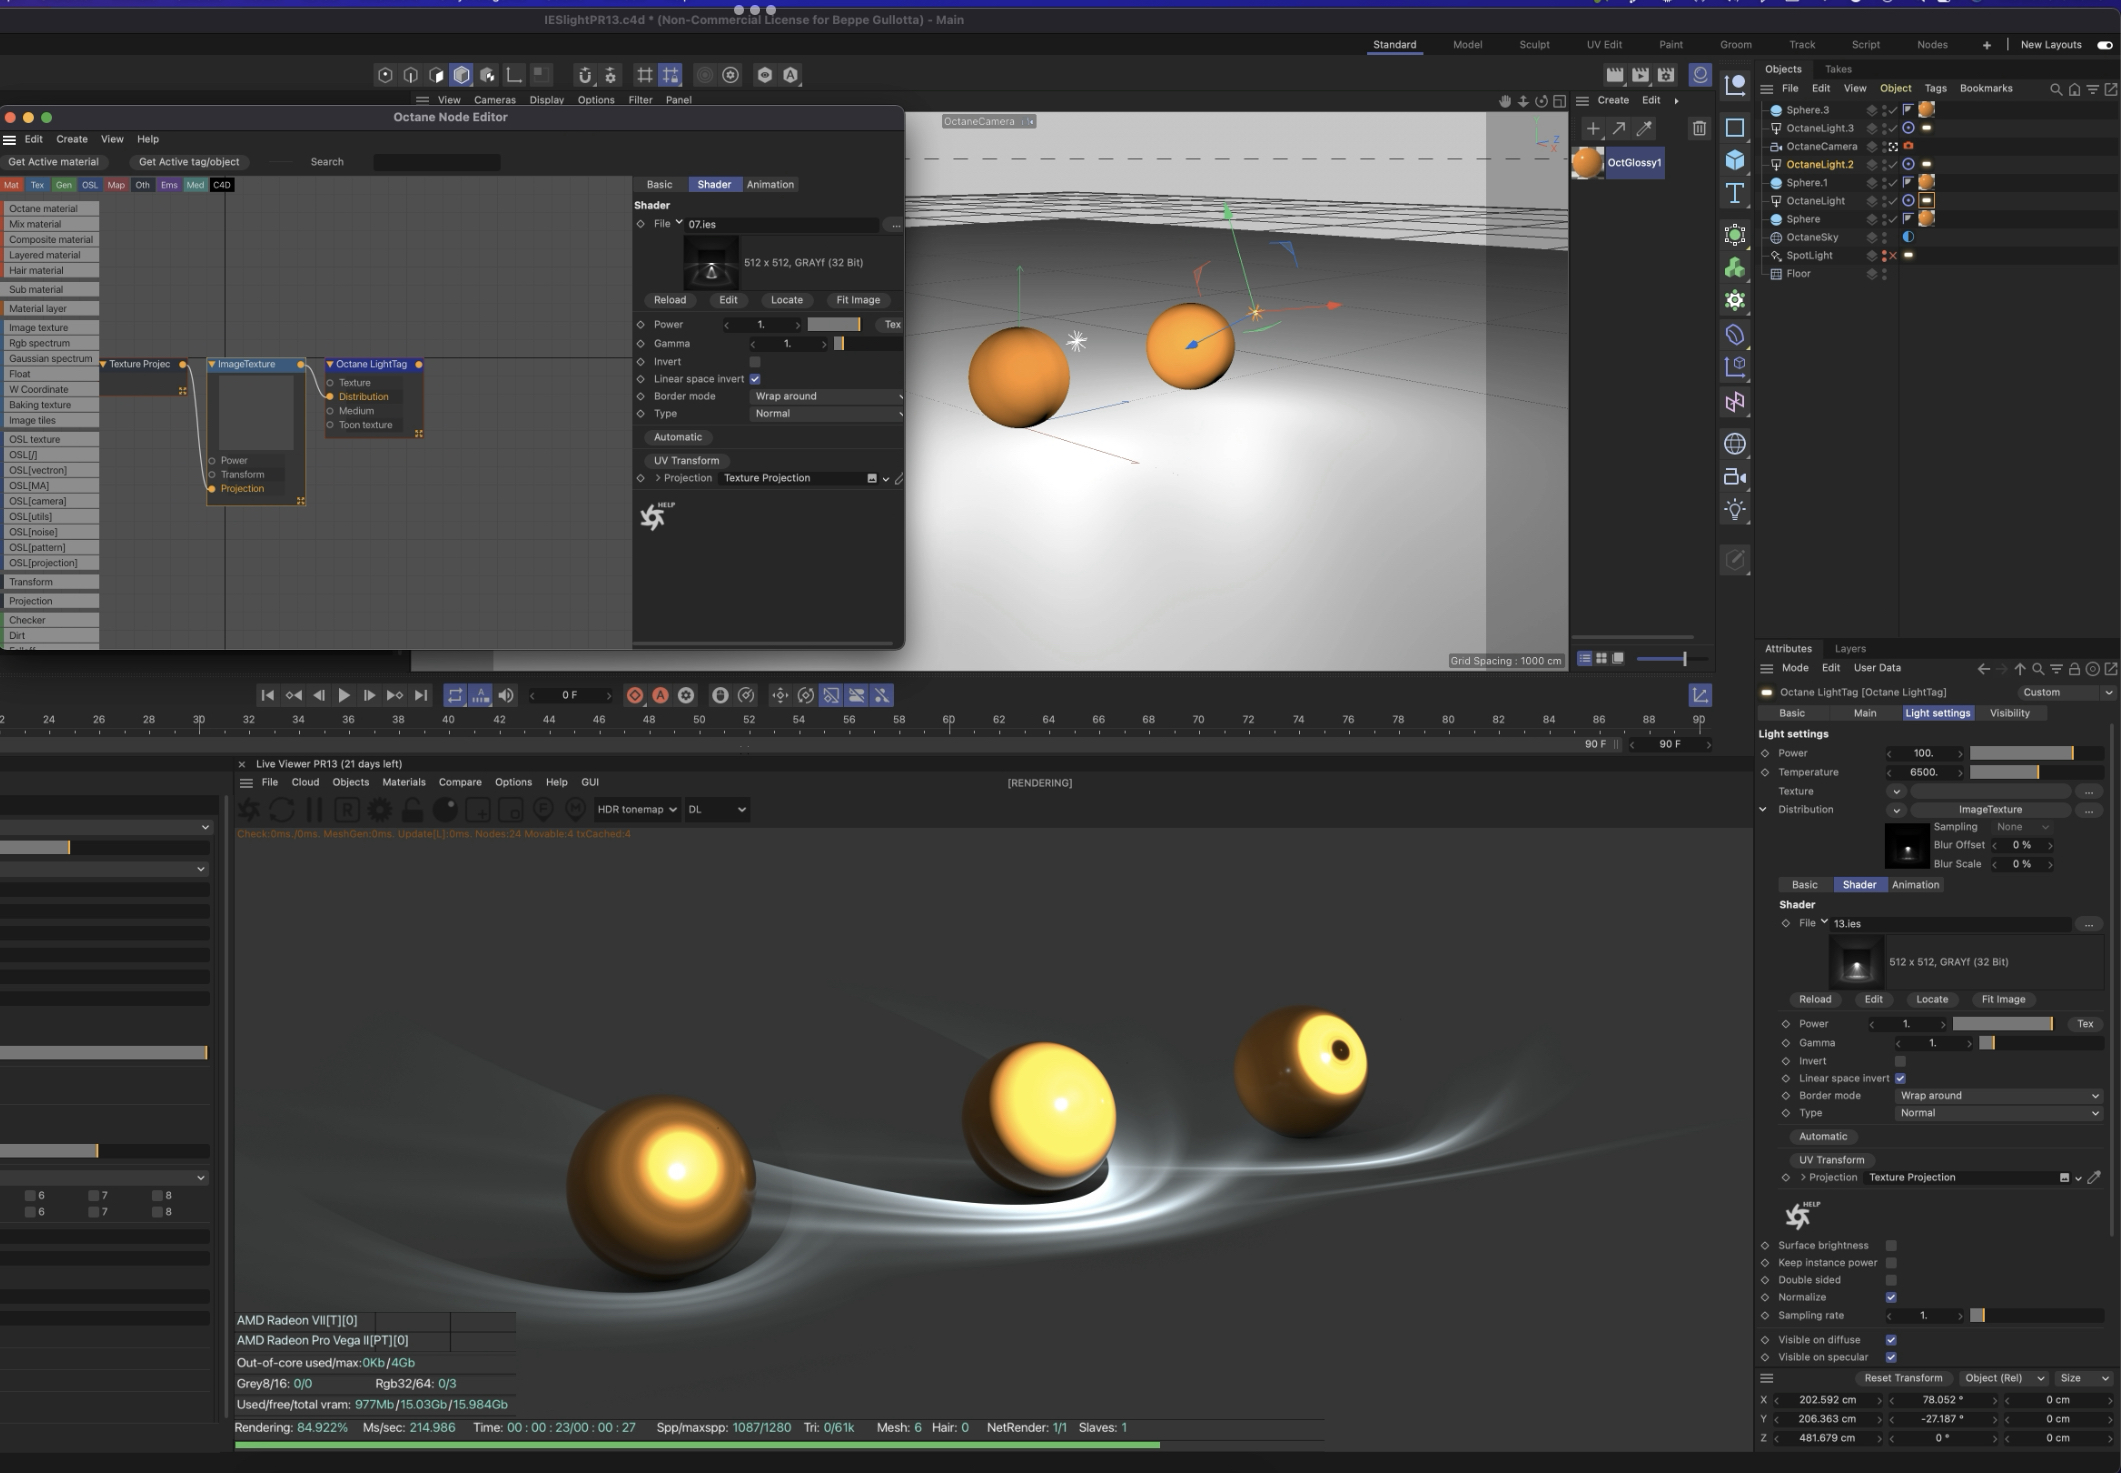
Task: Uncheck Linear space invert in the Node Editor
Action: click(755, 379)
